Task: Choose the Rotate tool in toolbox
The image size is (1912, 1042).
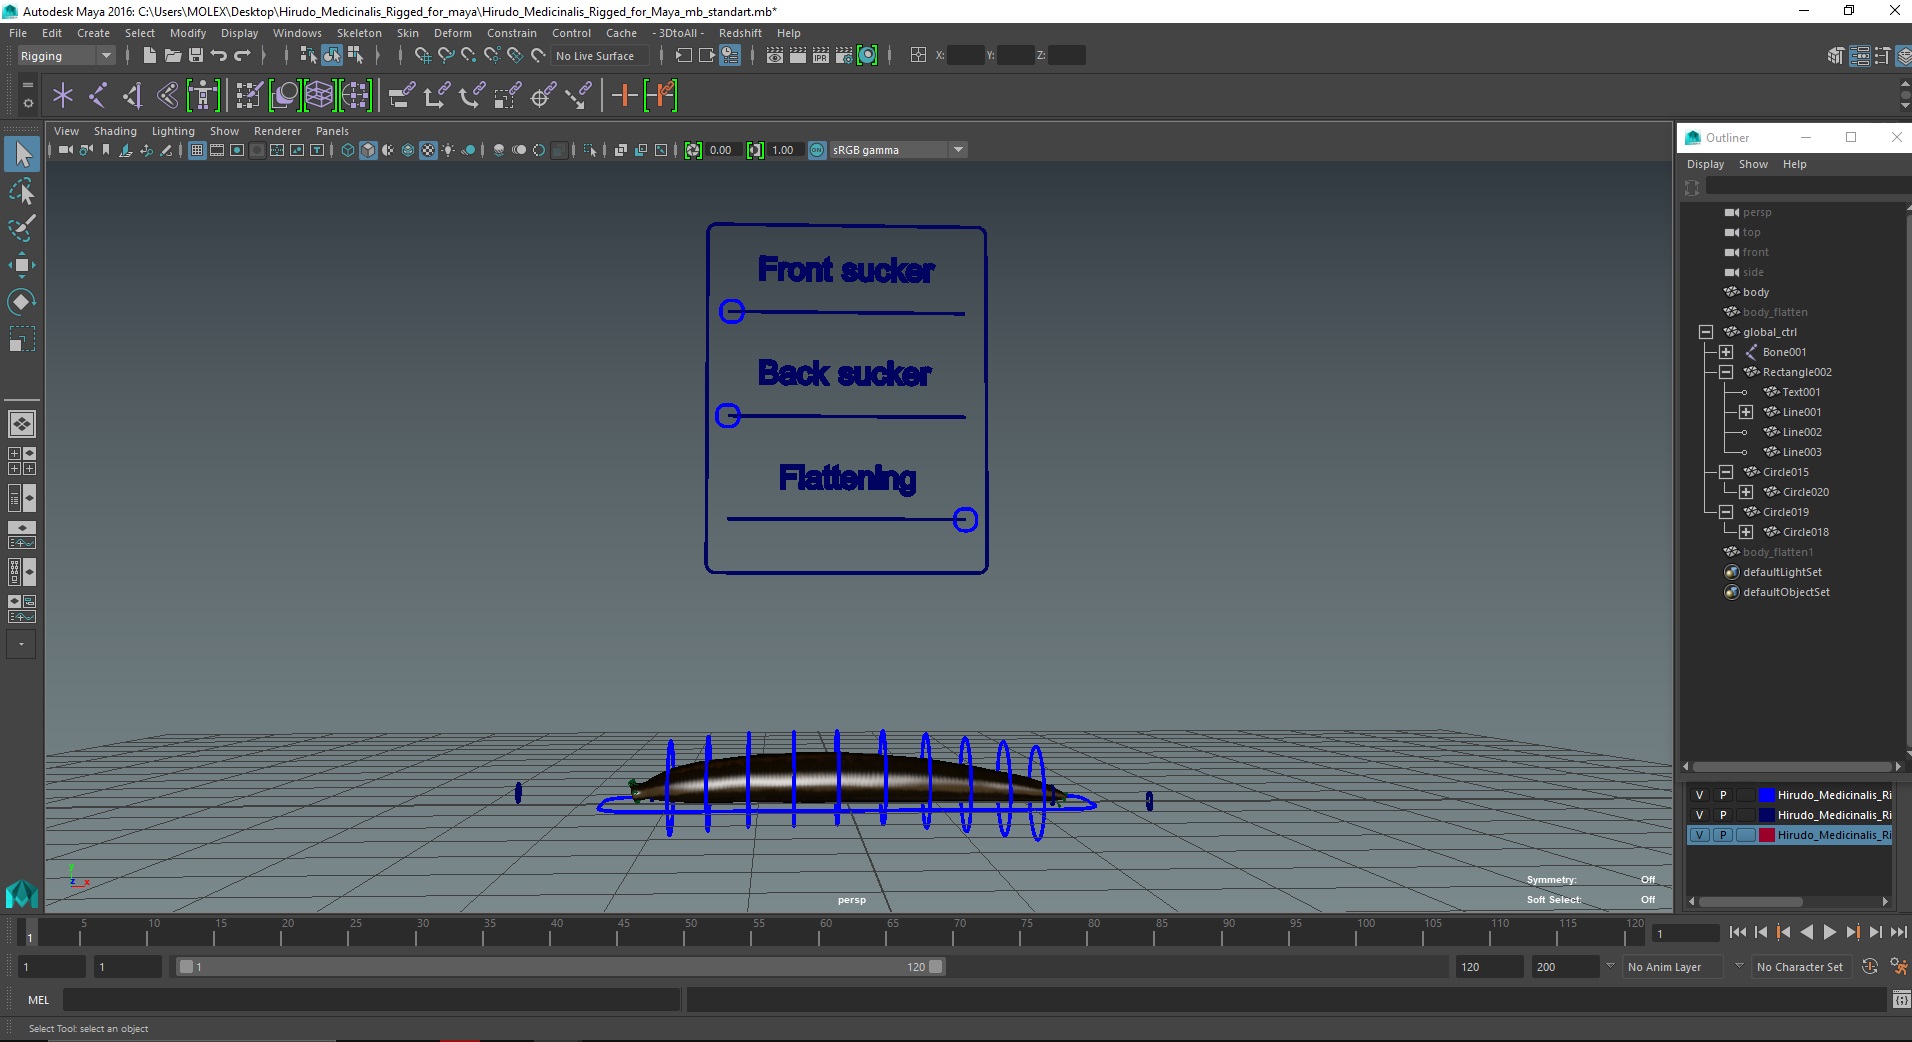Action: tap(22, 302)
